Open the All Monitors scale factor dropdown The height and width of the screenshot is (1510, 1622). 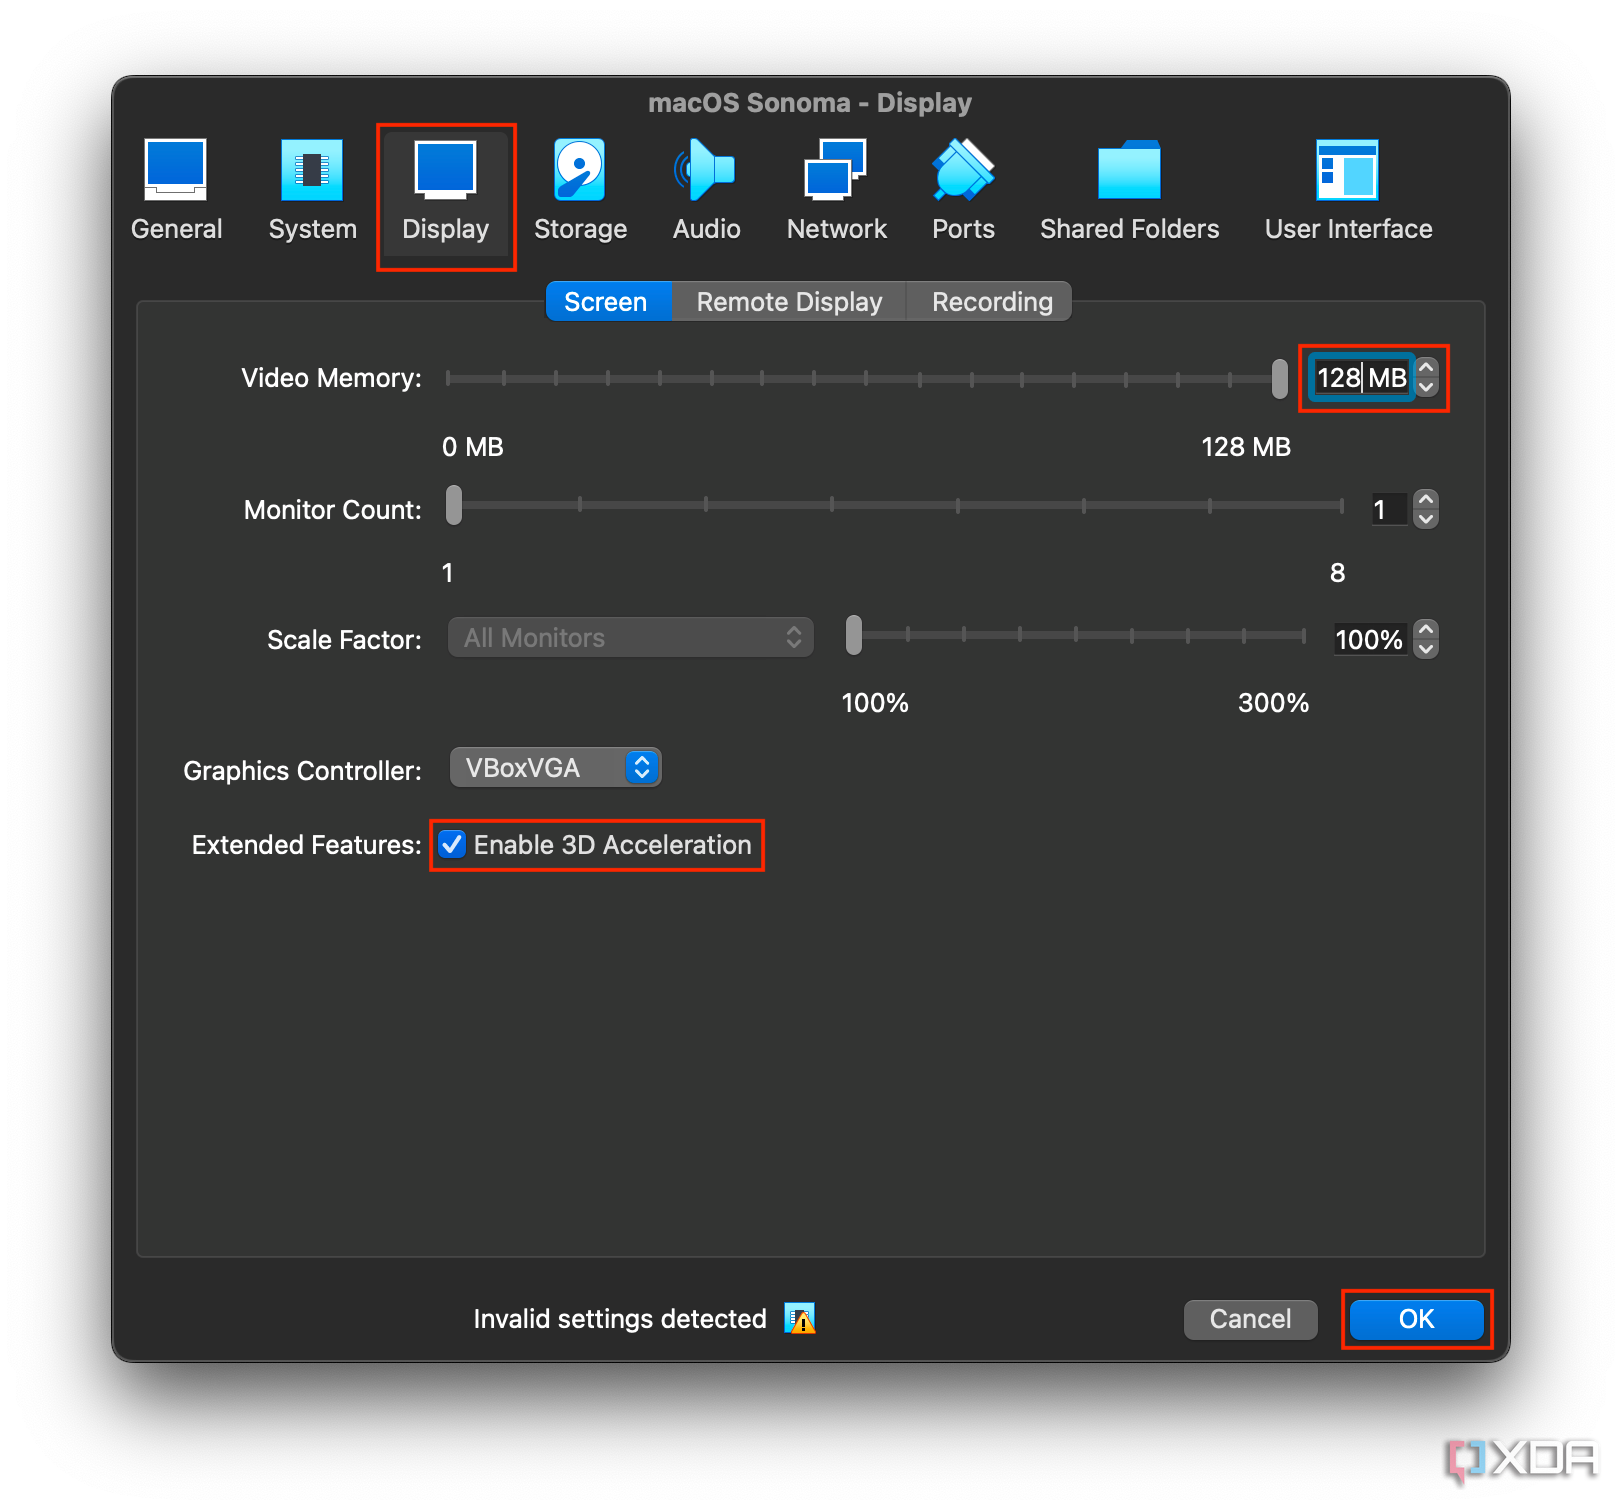pos(630,638)
